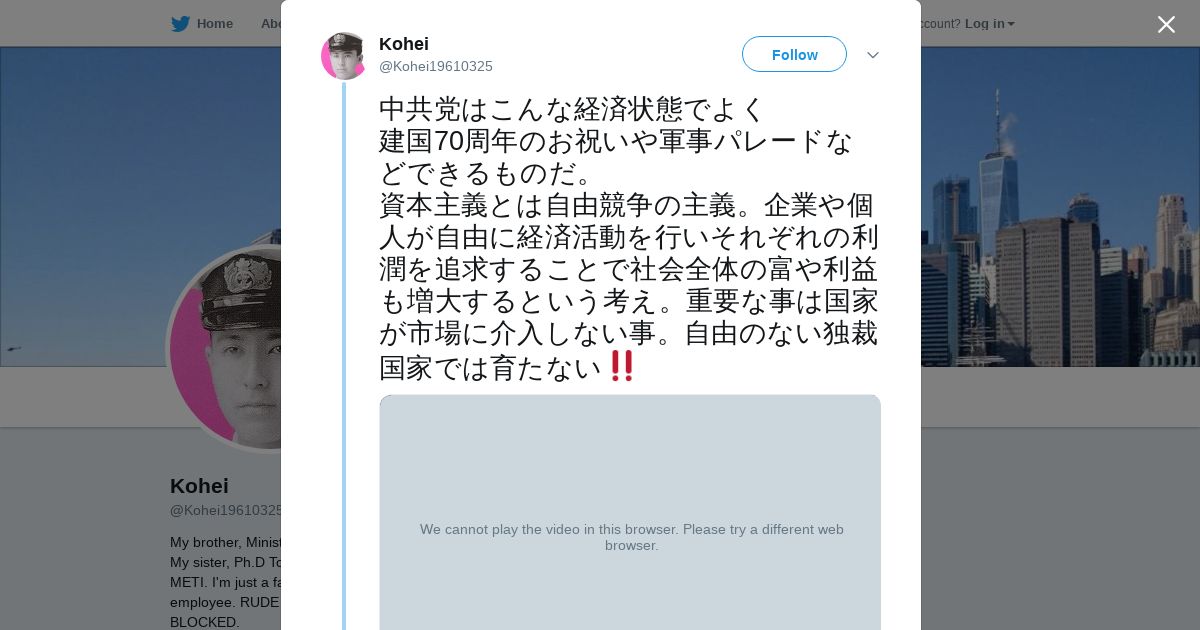The image size is (1200, 630).
Task: Open the partially hidden About menu item
Action: (x=270, y=24)
